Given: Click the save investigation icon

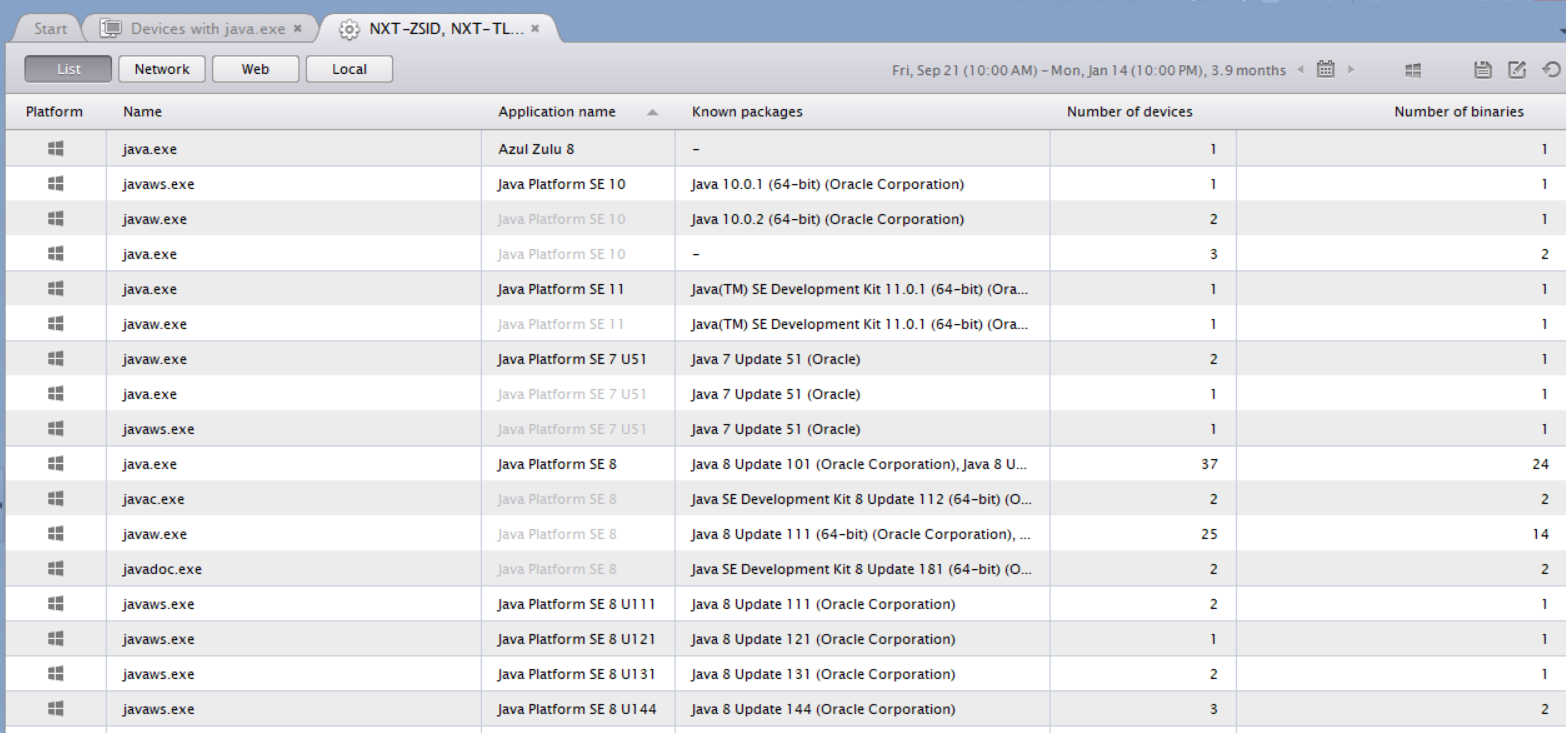Looking at the screenshot, I should (x=1484, y=70).
